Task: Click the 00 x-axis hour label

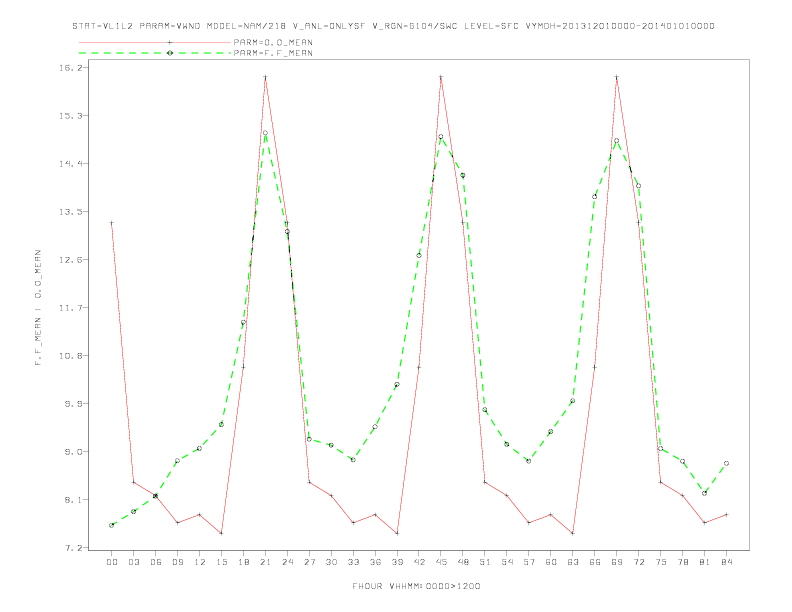Action: tap(112, 562)
